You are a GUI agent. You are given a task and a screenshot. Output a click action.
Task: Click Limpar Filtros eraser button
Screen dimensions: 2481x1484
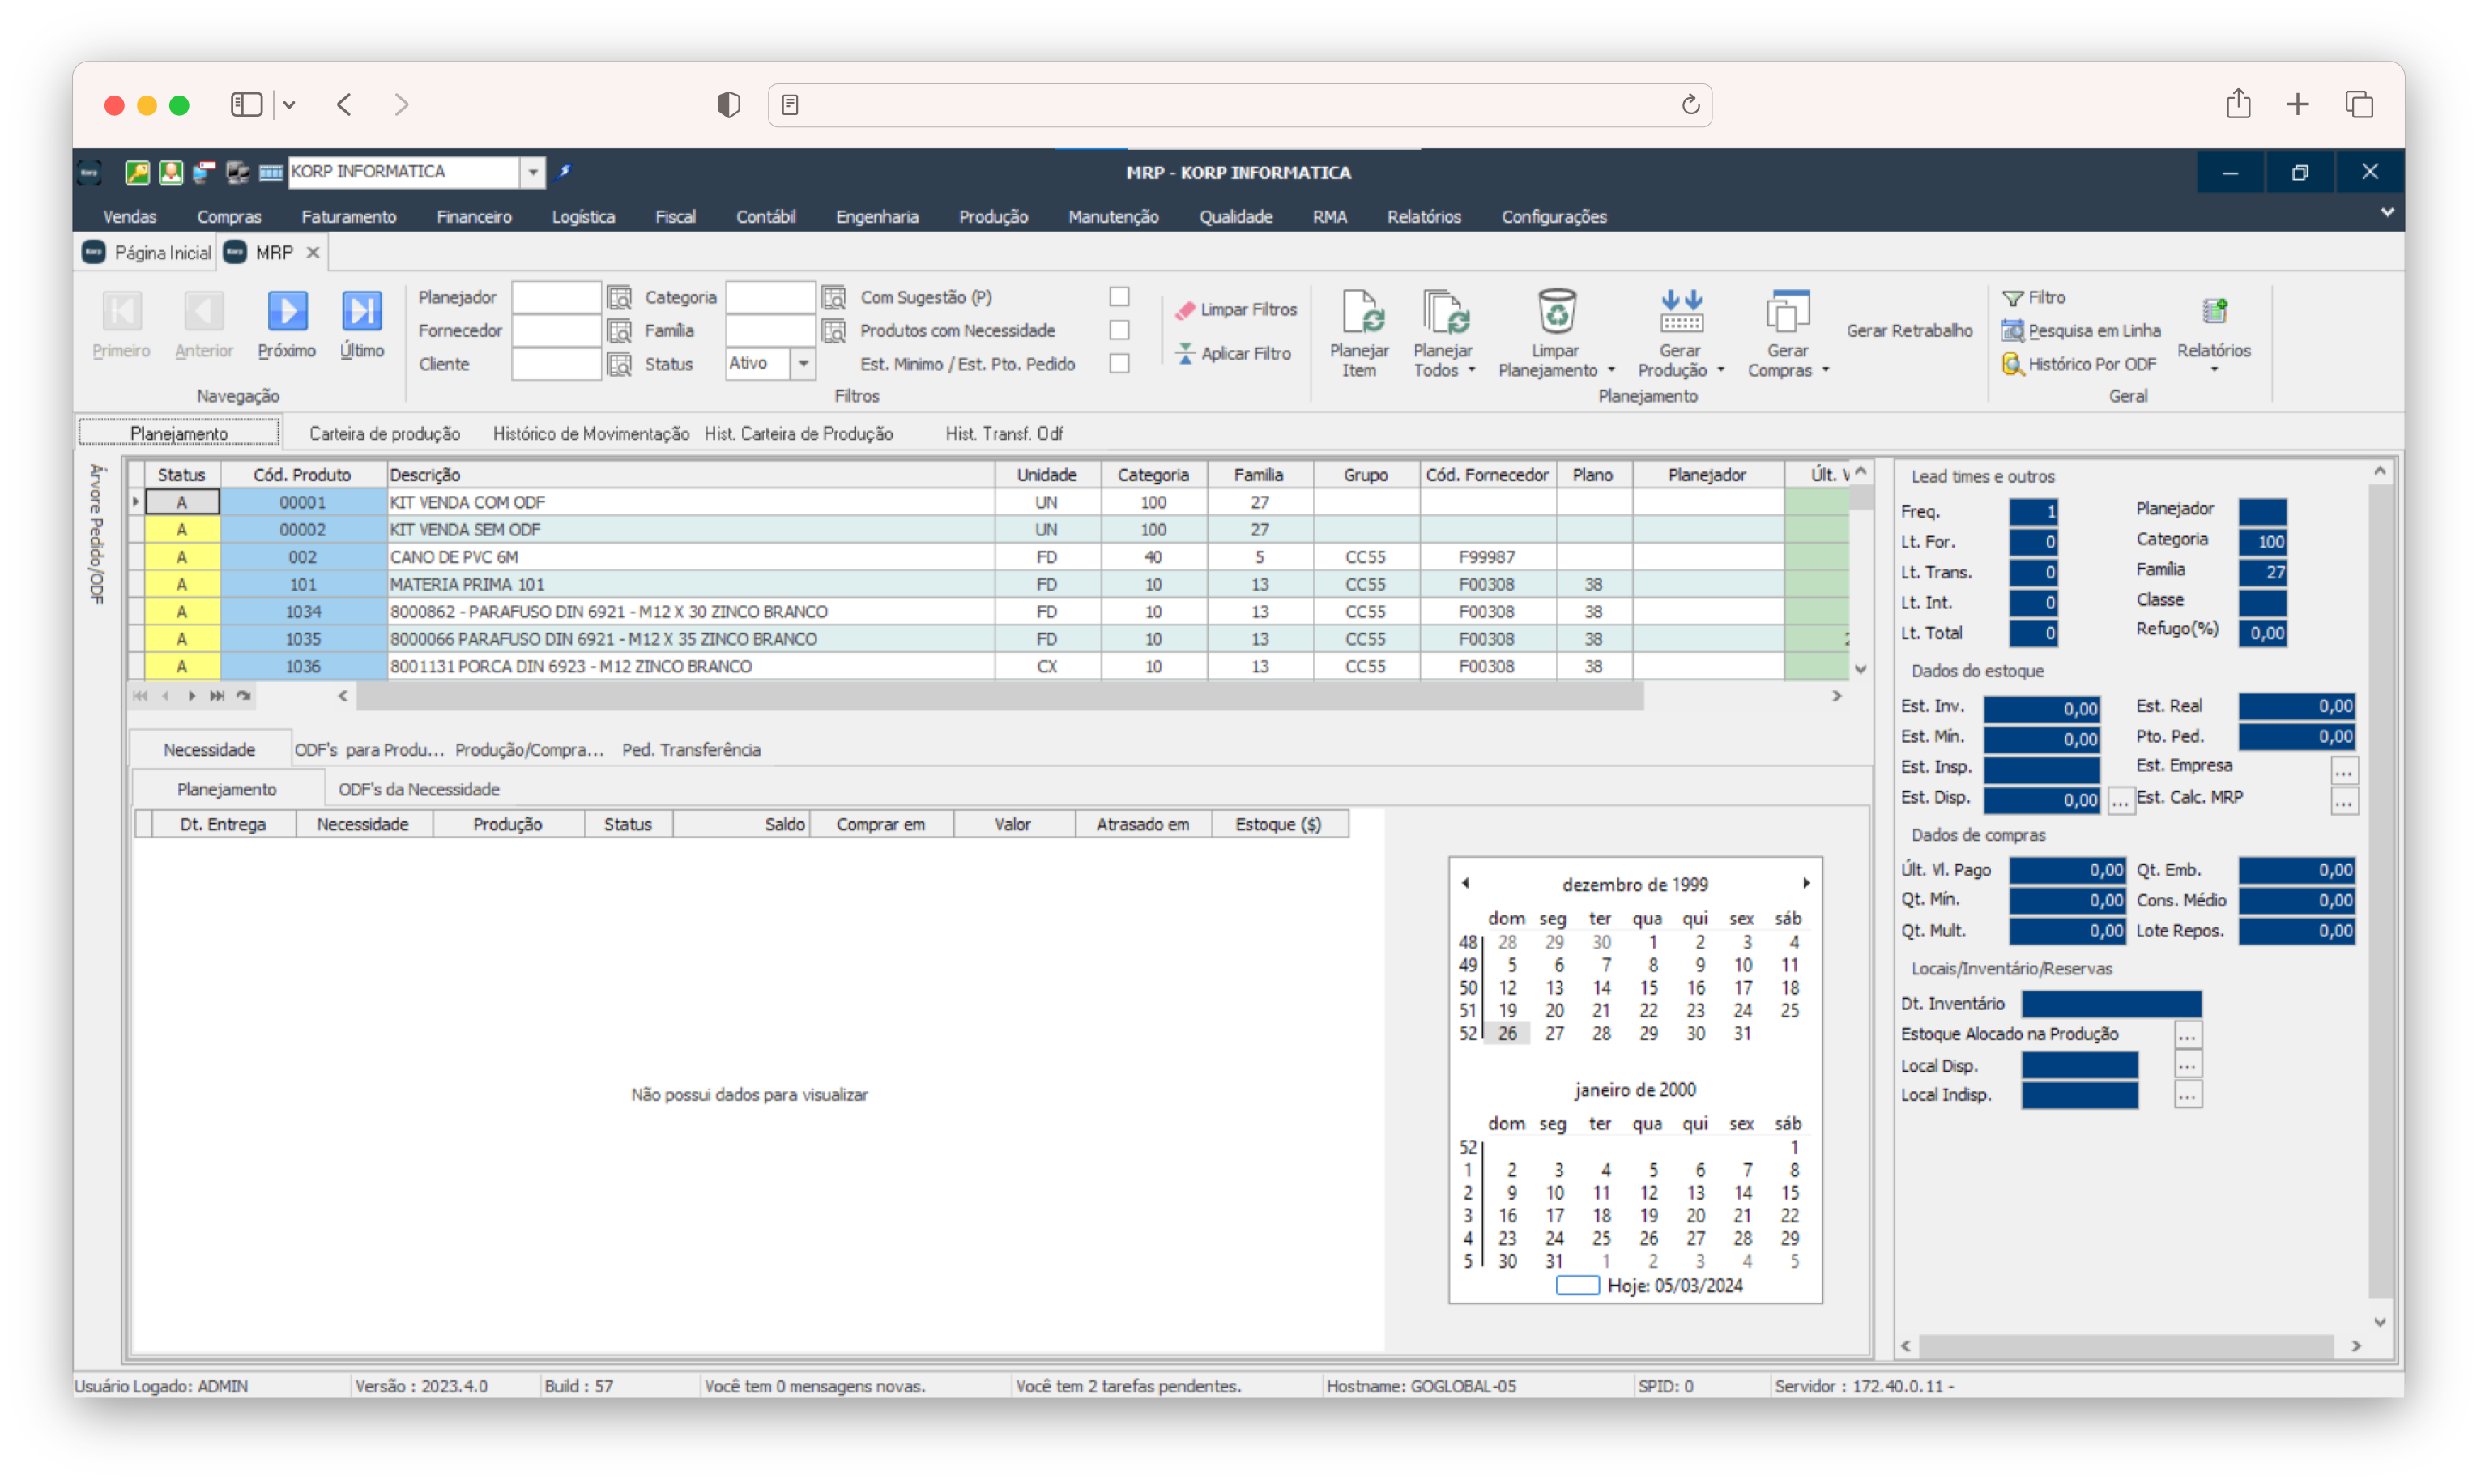click(x=1237, y=310)
